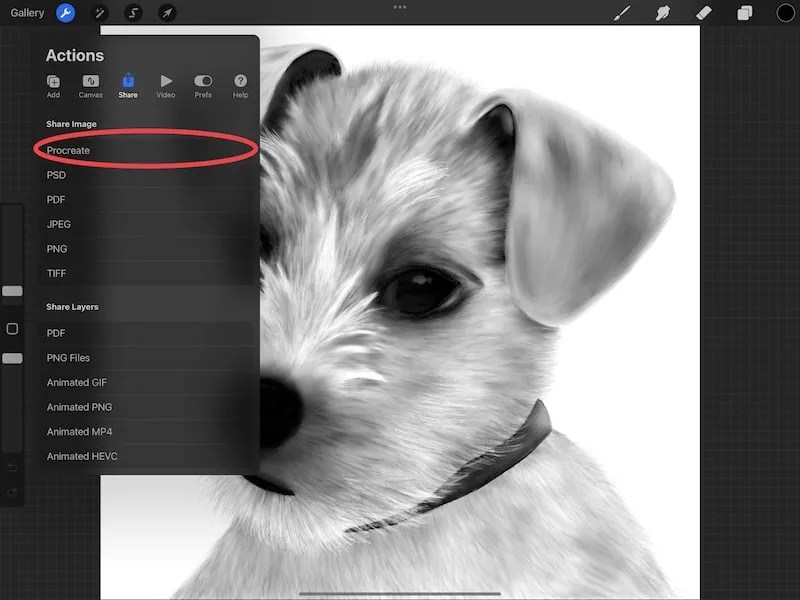Switch to the Video tab in Actions
This screenshot has height=600, width=800.
[x=165, y=85]
